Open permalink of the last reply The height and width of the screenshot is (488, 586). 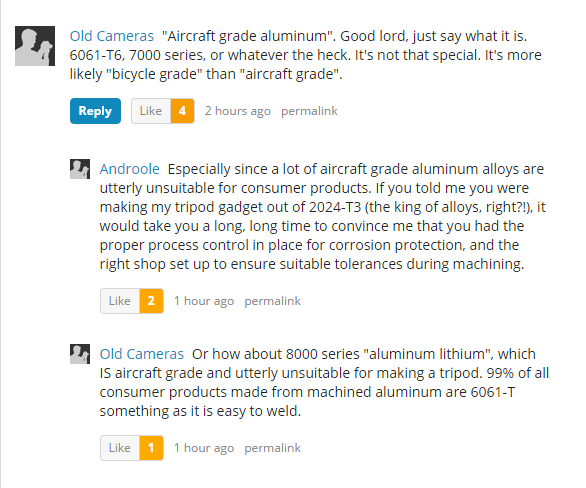point(272,448)
